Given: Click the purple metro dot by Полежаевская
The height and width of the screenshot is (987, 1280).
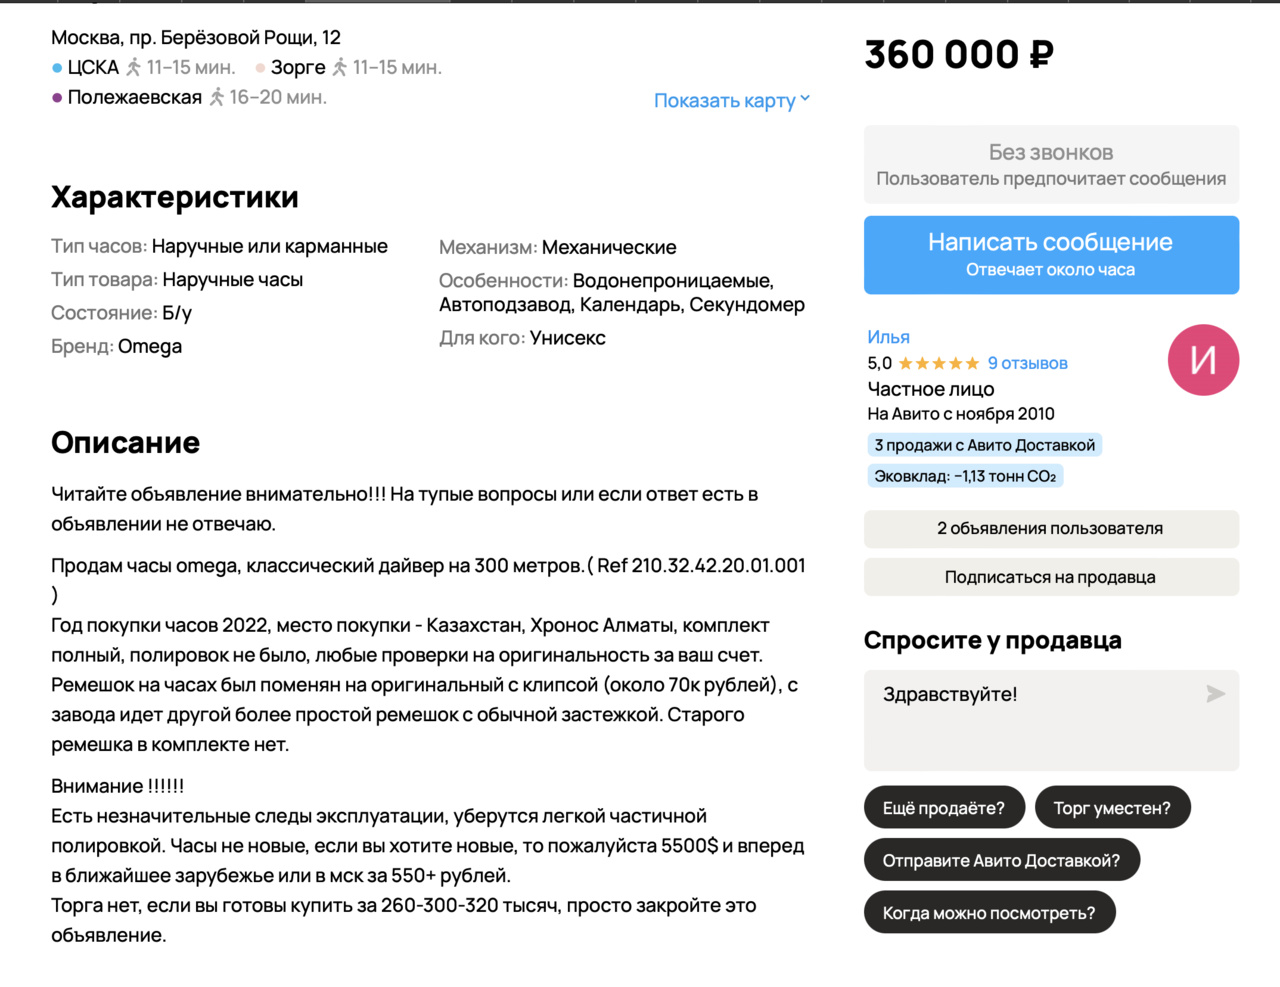Looking at the screenshot, I should click(57, 98).
